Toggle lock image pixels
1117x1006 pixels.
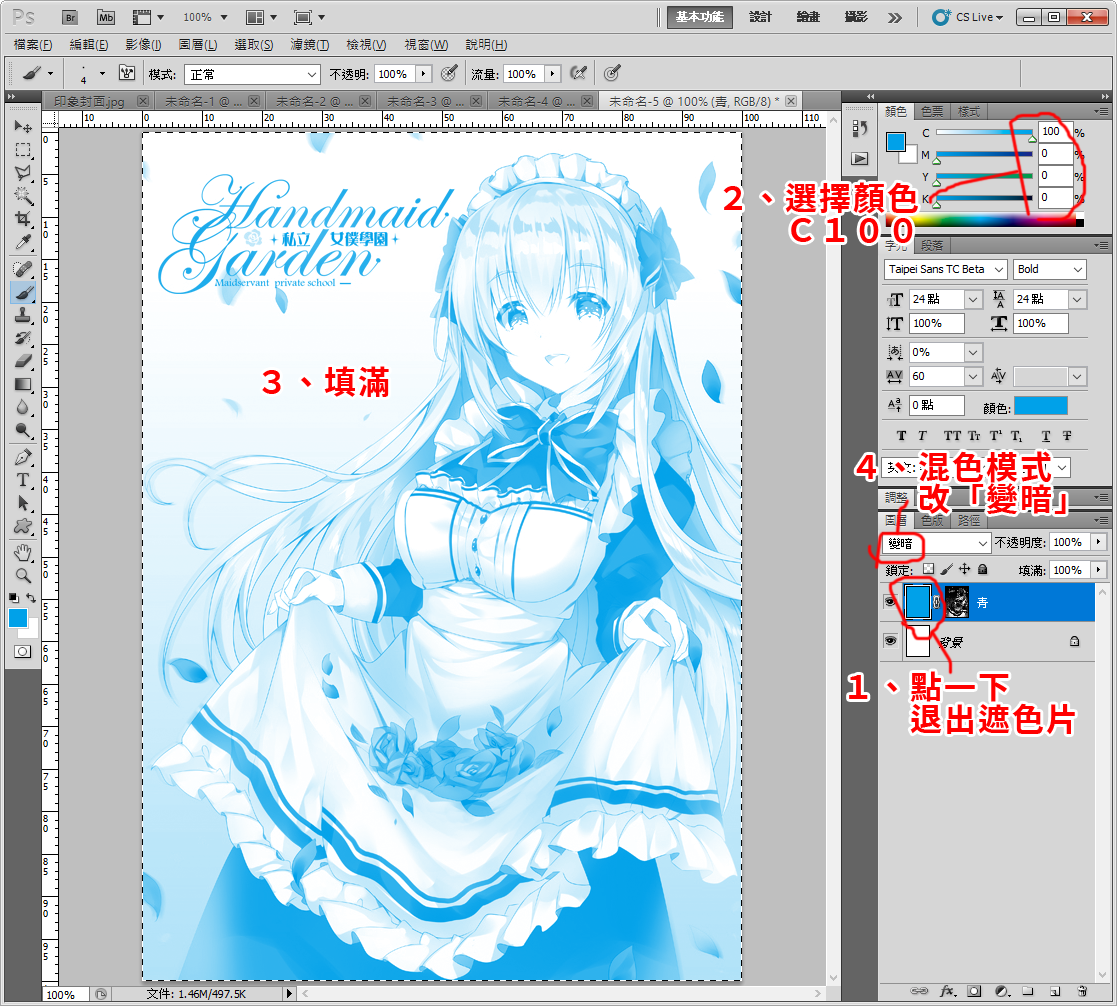pos(947,569)
